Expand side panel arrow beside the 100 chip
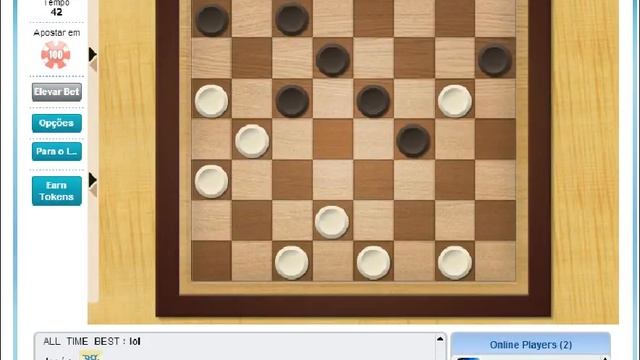Screen dimensions: 640x360 93,55
